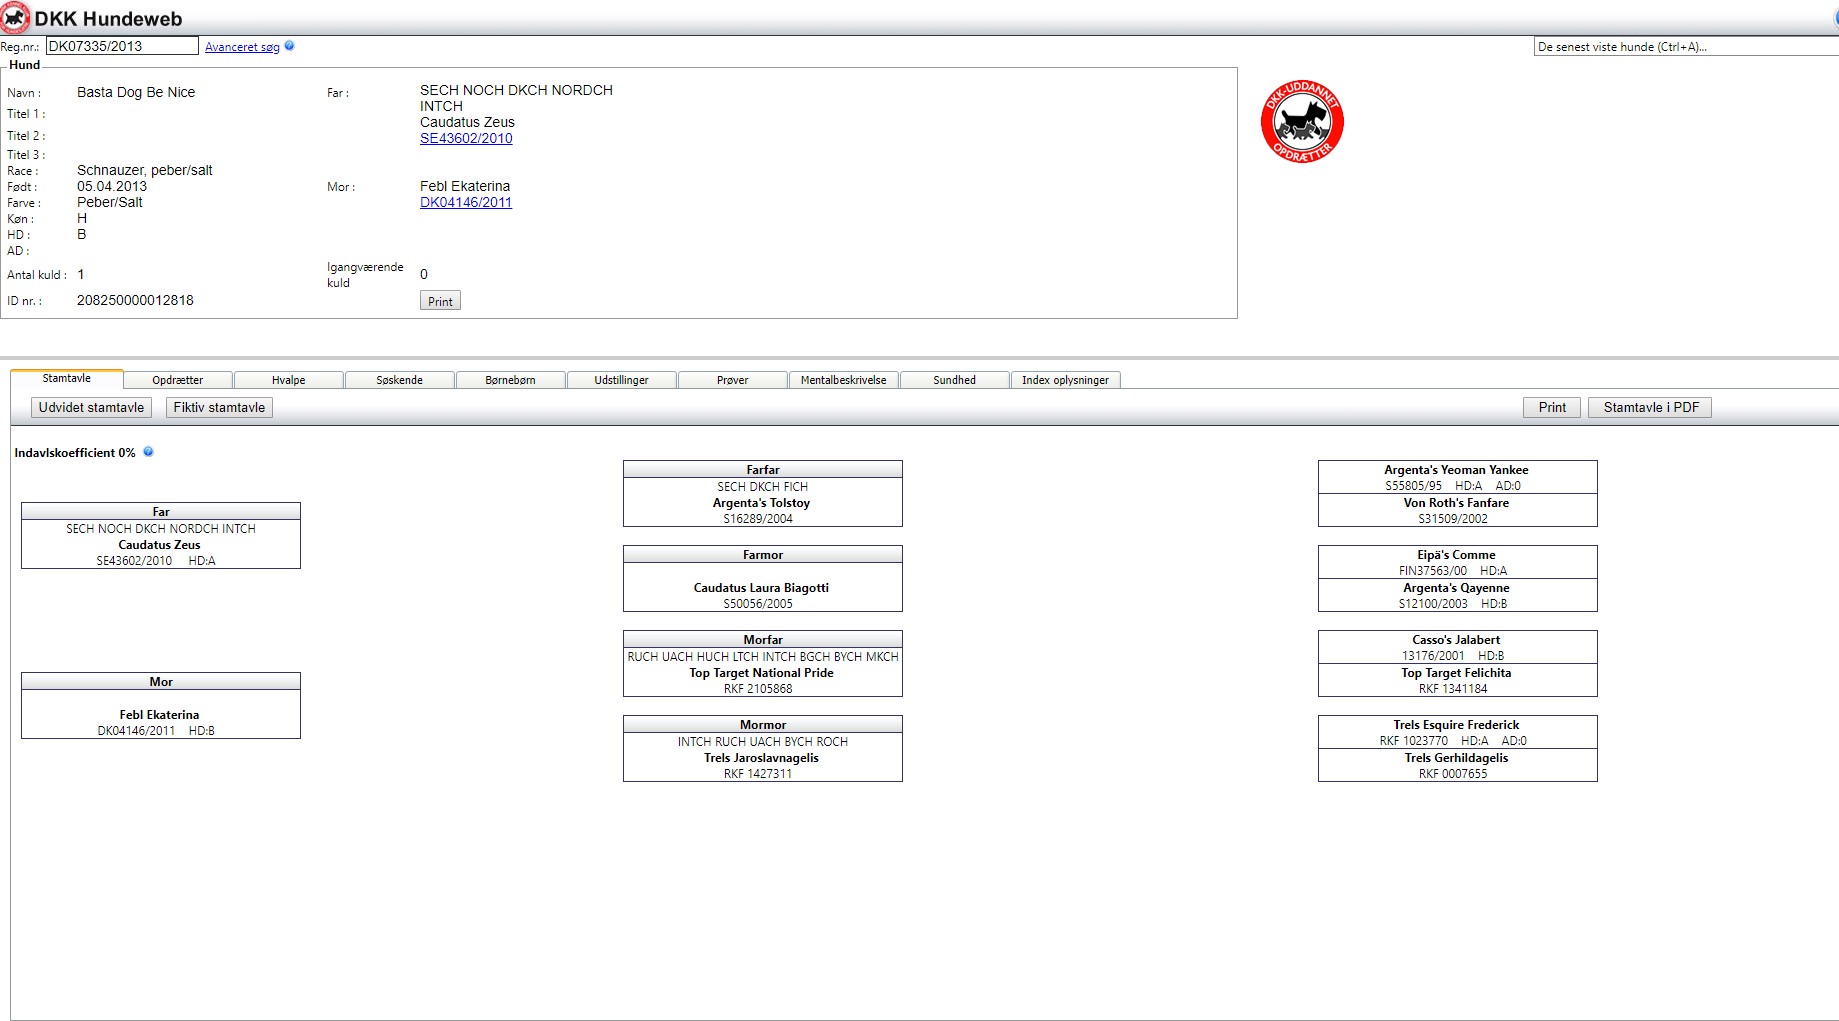Click the DKK Hundeweb logo icon
This screenshot has height=1021, width=1839.
(x=15, y=18)
